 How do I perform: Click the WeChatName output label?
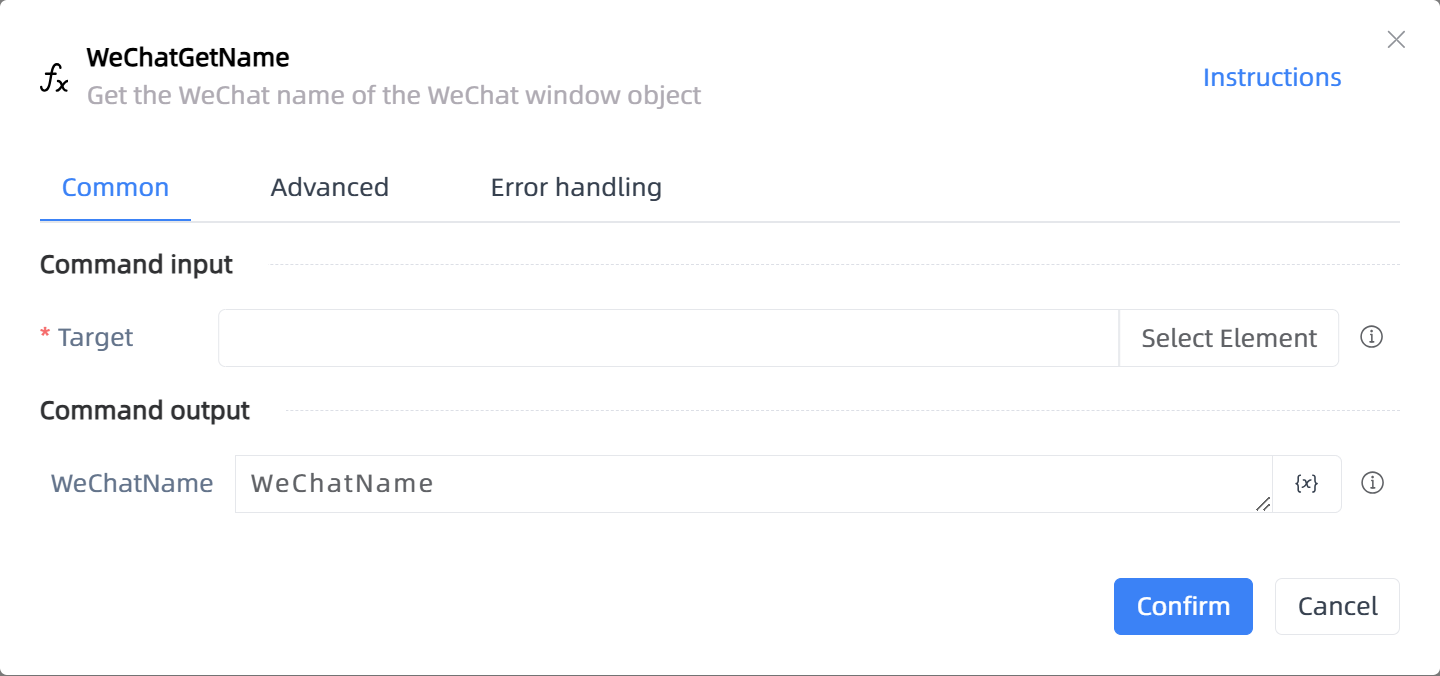point(132,484)
